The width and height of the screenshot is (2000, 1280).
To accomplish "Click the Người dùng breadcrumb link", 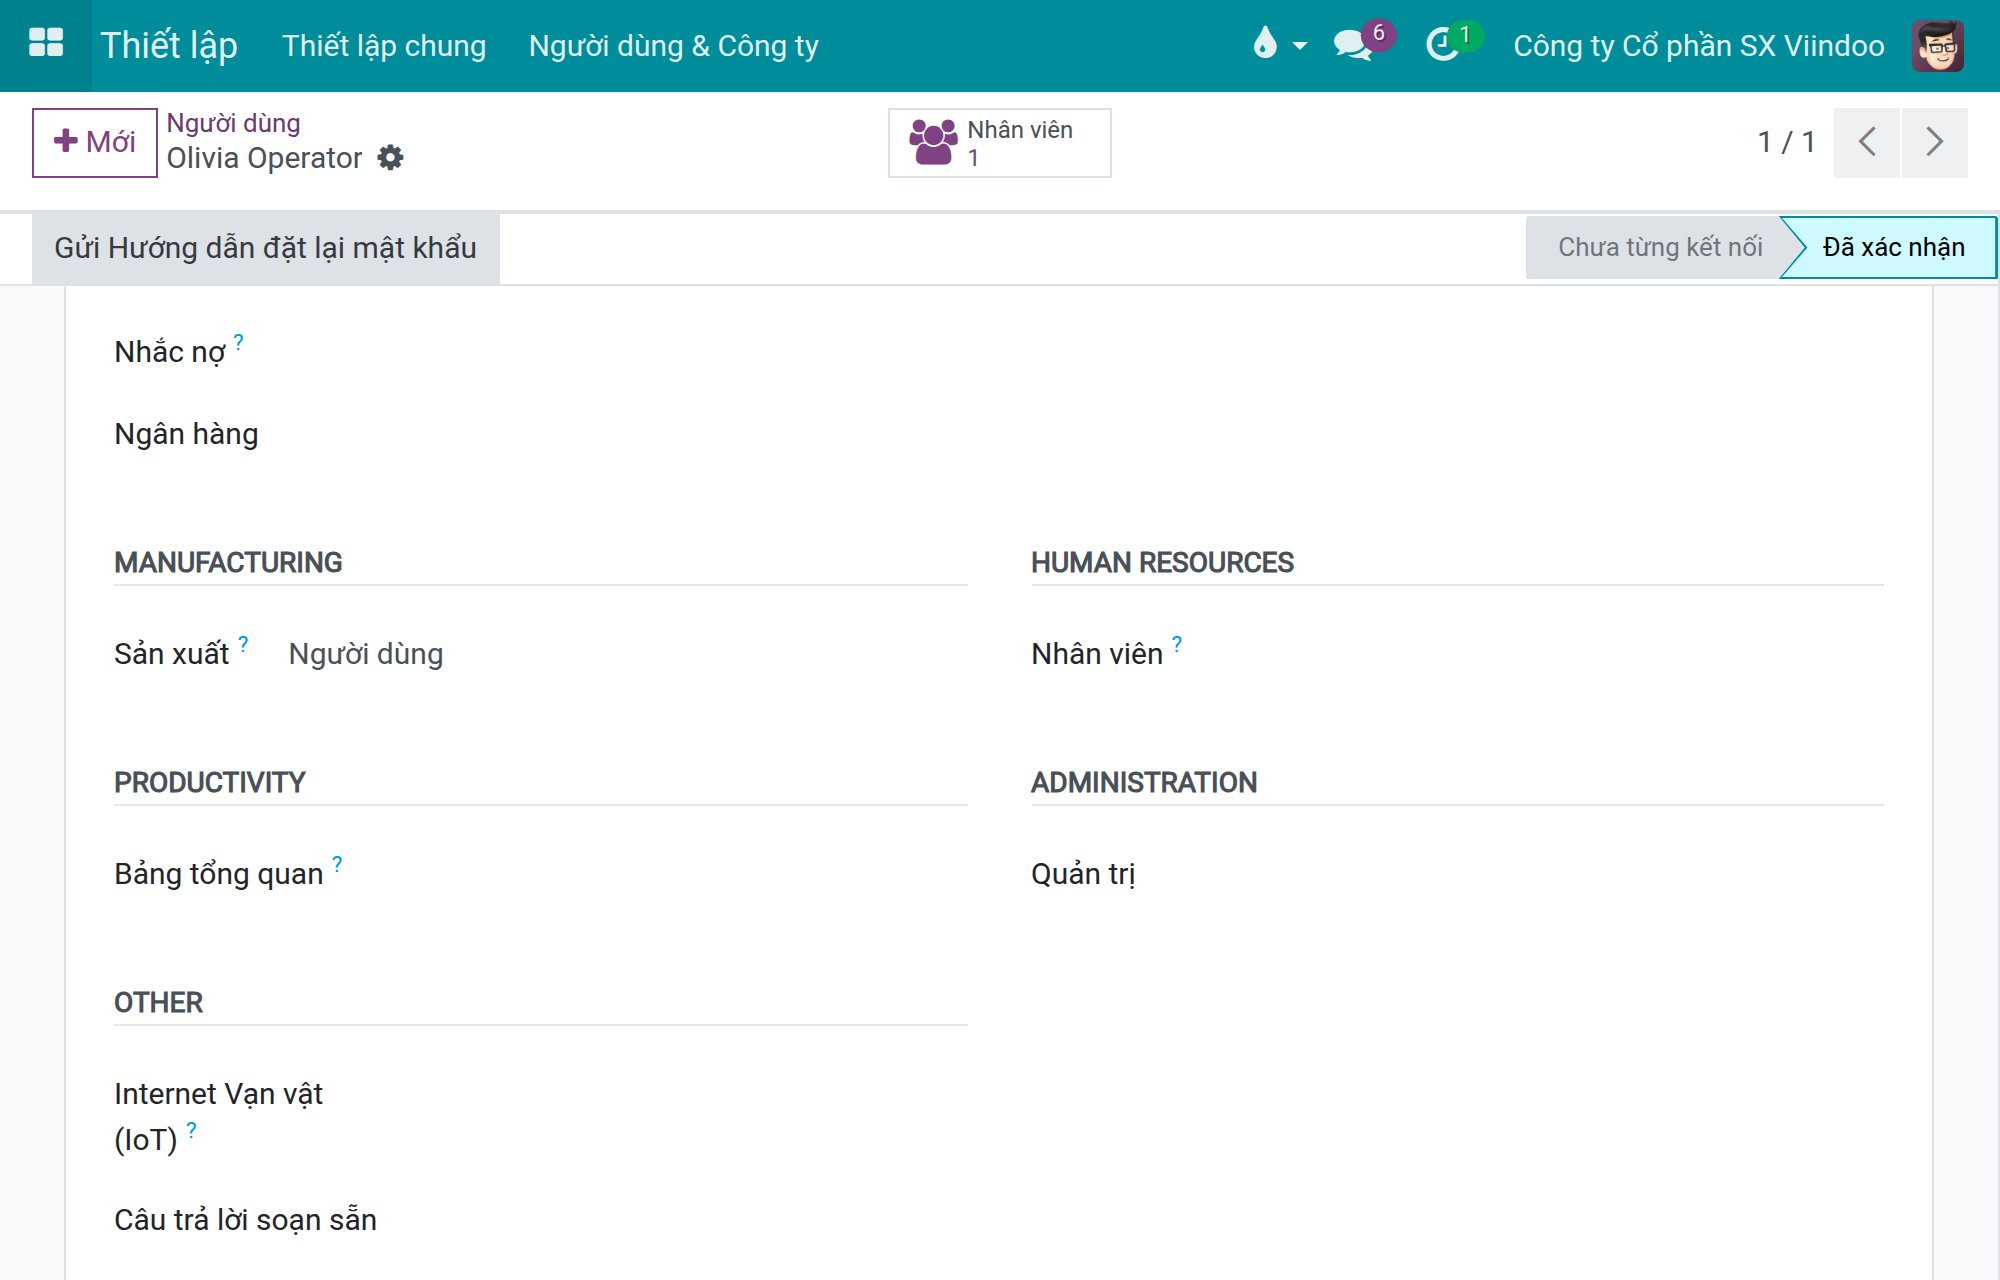I will [x=233, y=123].
